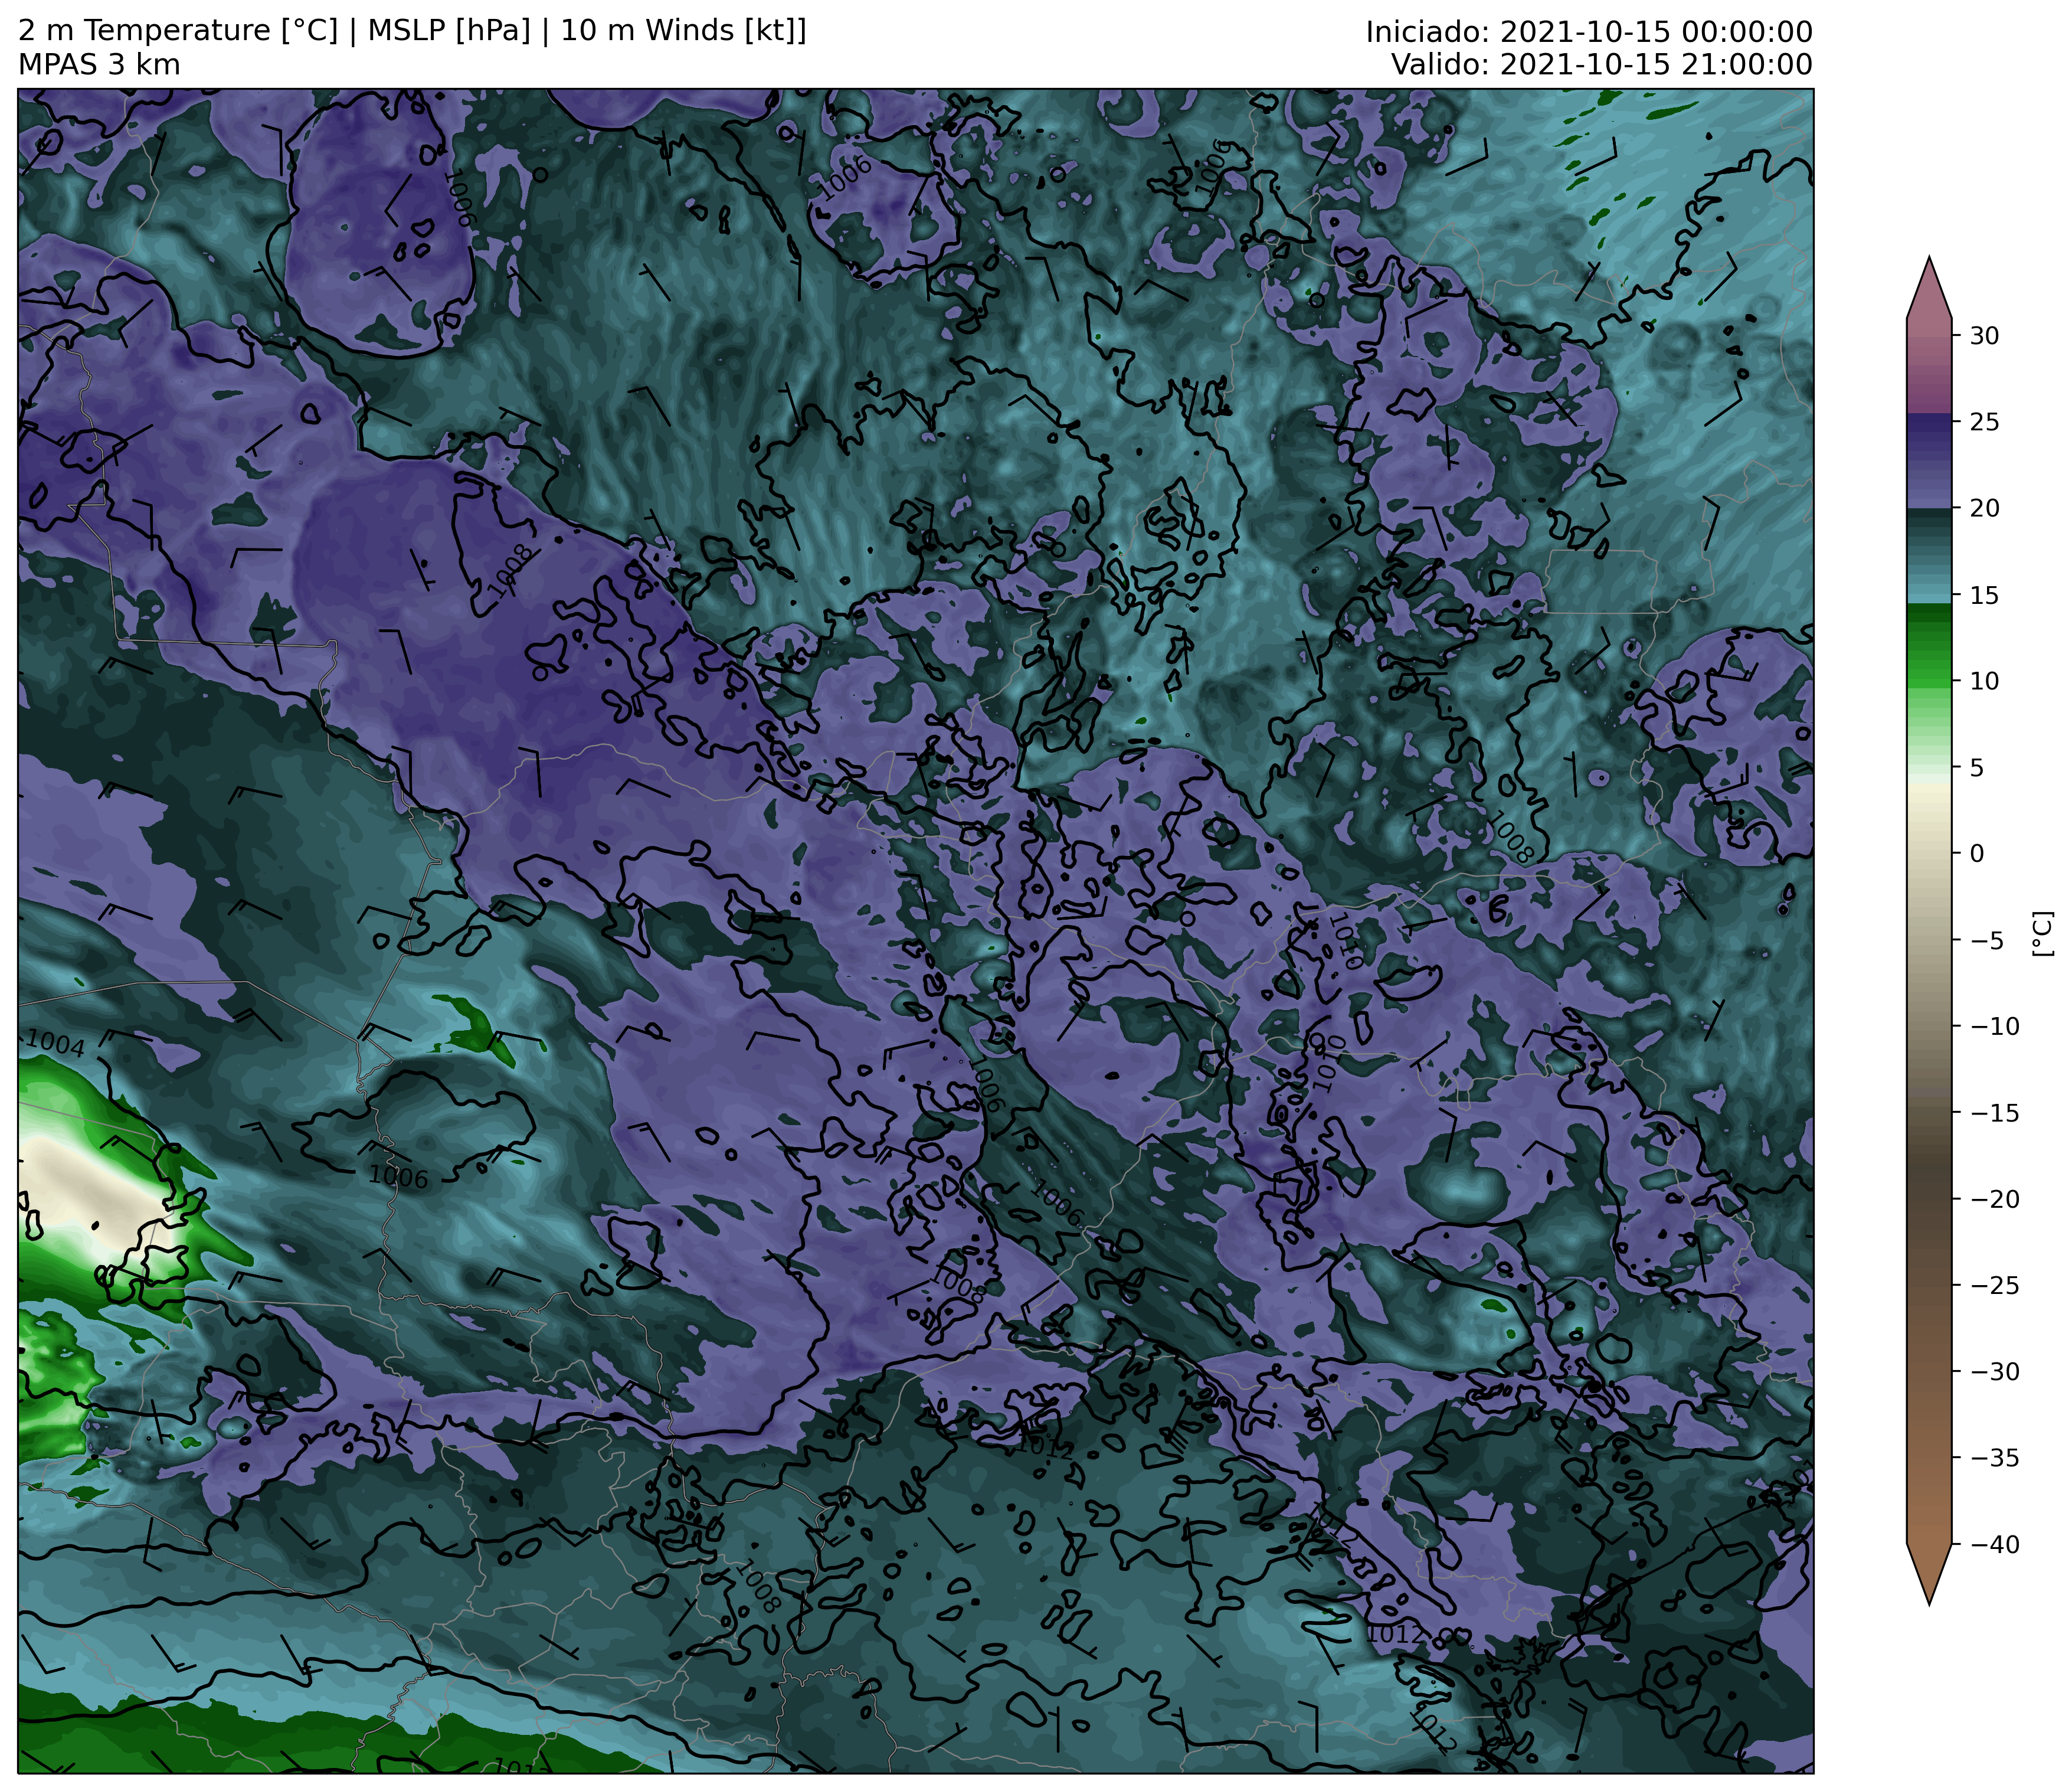This screenshot has height=1791, width=2072.
Task: Click the rotated [°C] colorbar axis label
Action: (x=2042, y=933)
